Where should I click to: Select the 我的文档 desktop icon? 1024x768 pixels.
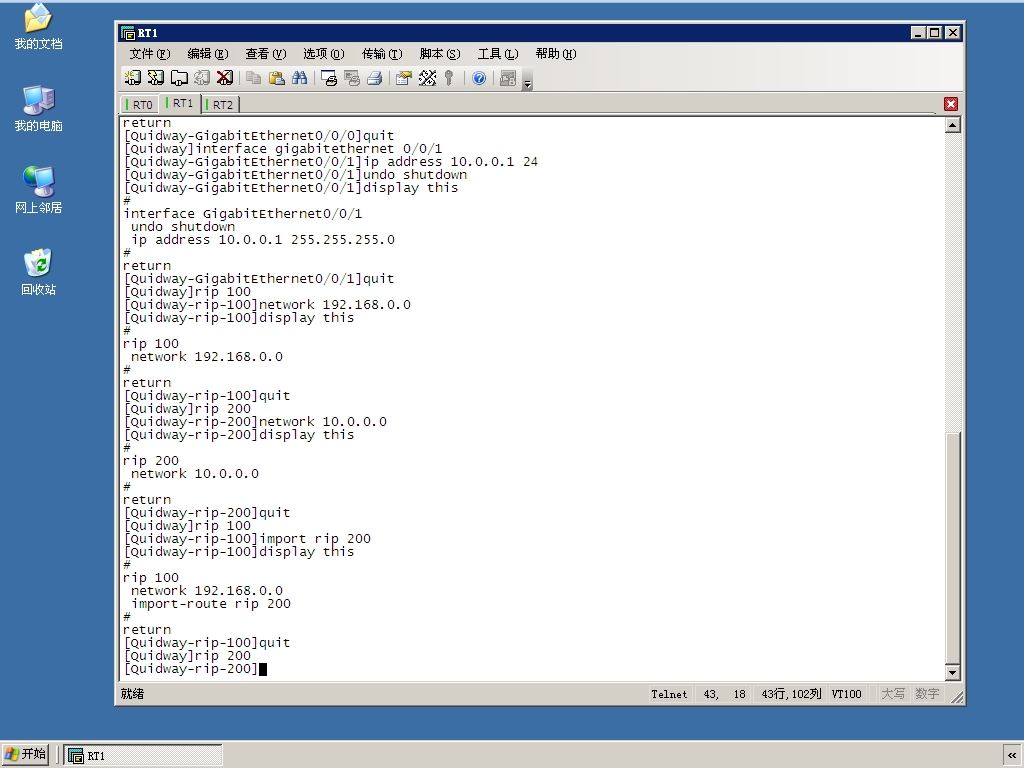pyautogui.click(x=39, y=26)
